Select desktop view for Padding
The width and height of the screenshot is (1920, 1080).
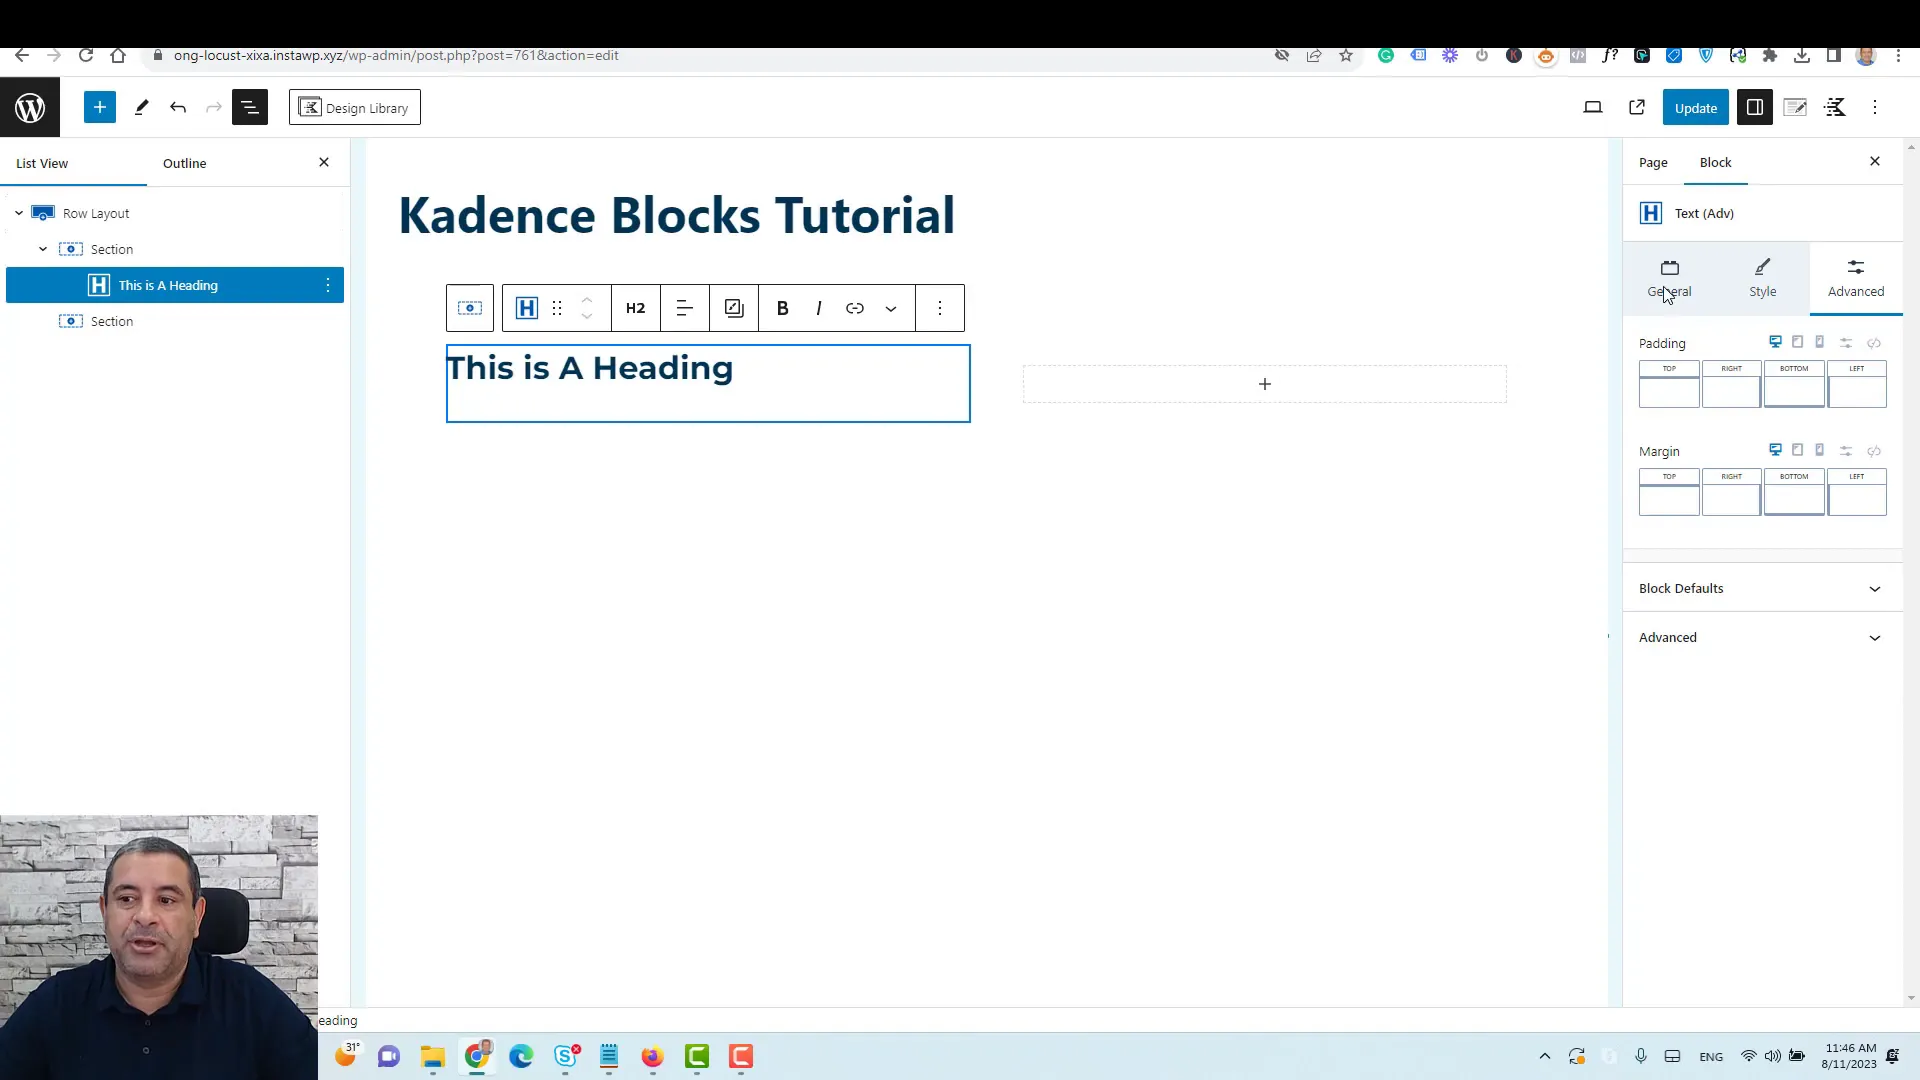pyautogui.click(x=1776, y=342)
